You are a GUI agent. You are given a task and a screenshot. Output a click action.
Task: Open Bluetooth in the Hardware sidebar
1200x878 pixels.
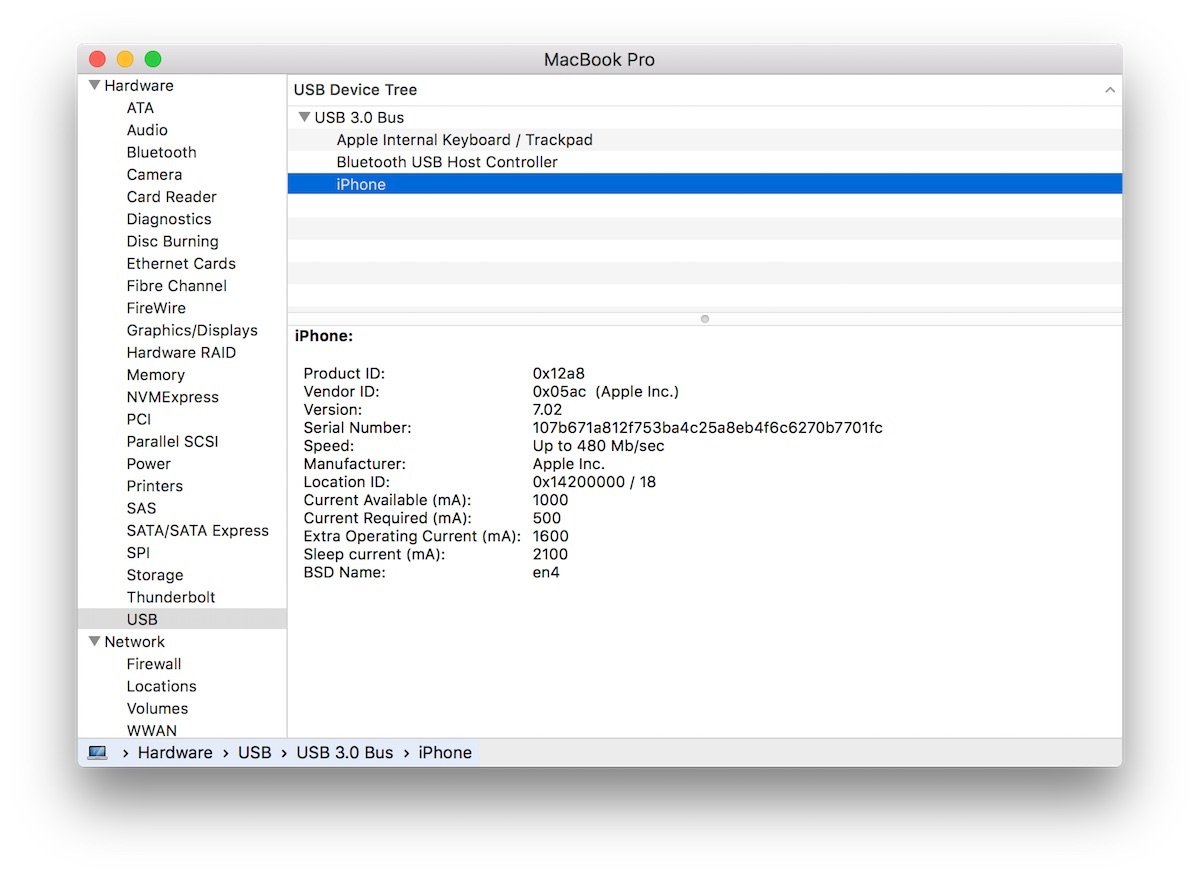tap(161, 152)
